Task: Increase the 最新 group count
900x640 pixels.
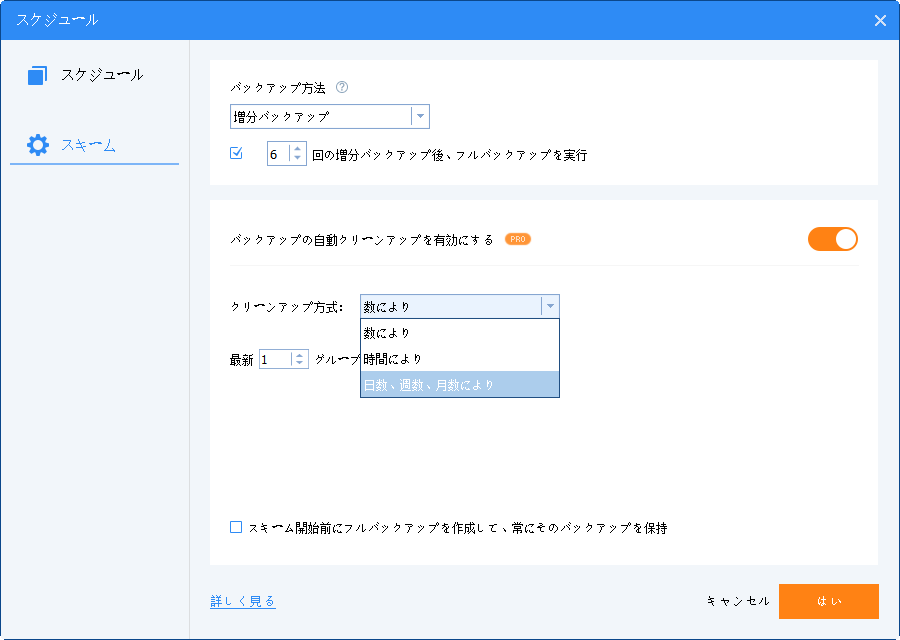Action: pos(300,355)
